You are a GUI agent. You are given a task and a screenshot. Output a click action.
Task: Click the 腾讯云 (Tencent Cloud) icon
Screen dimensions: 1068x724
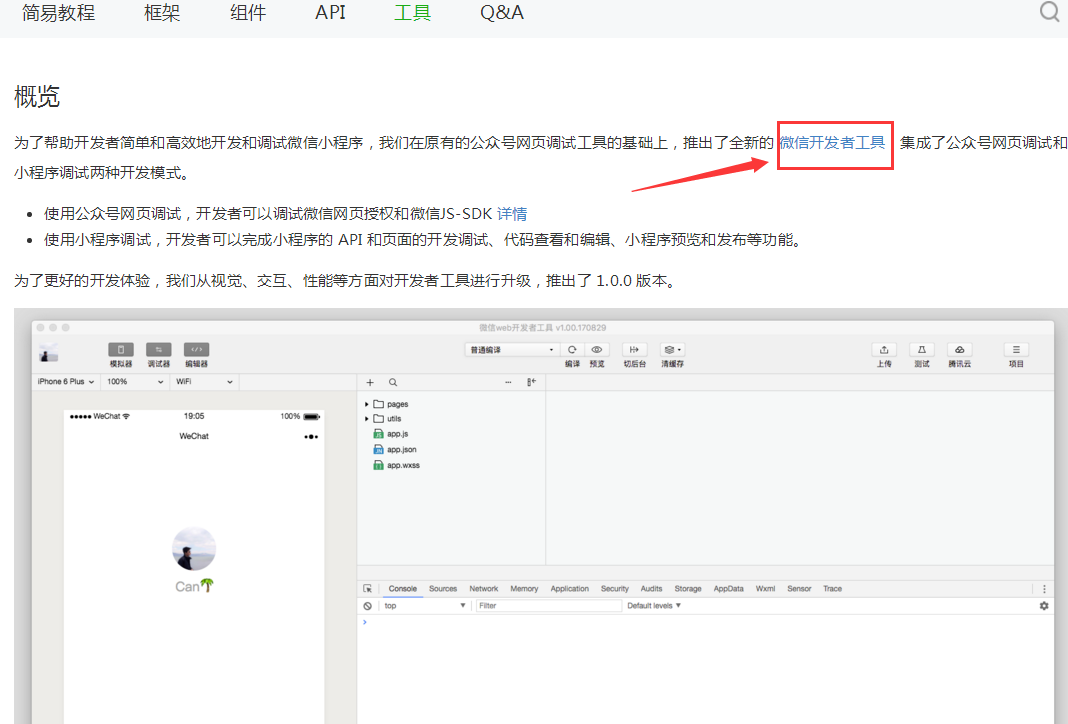(x=960, y=349)
